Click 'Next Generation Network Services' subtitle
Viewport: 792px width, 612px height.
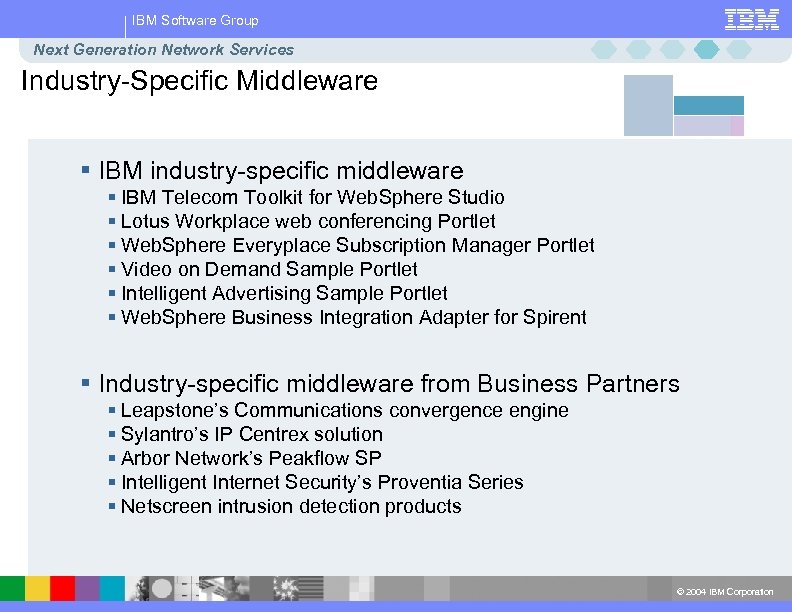tap(163, 49)
